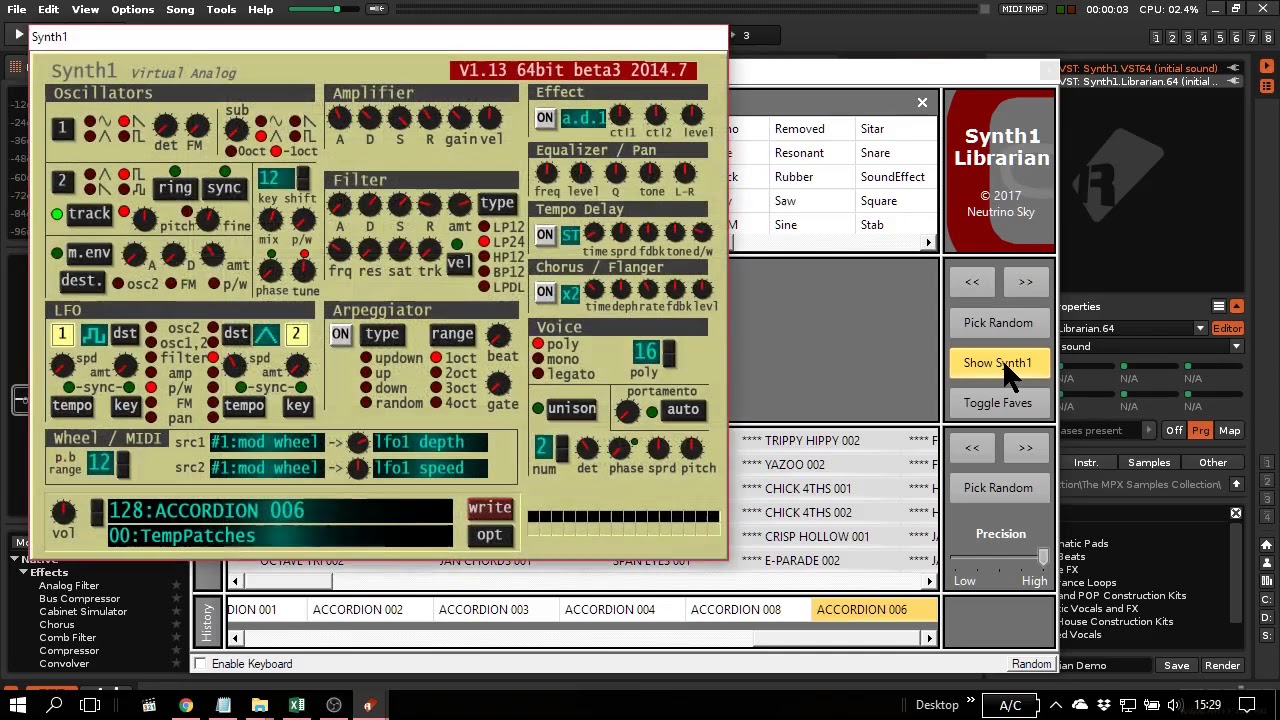Open the library icon in disk browser
The height and width of the screenshot is (720, 1280).
1266,581
